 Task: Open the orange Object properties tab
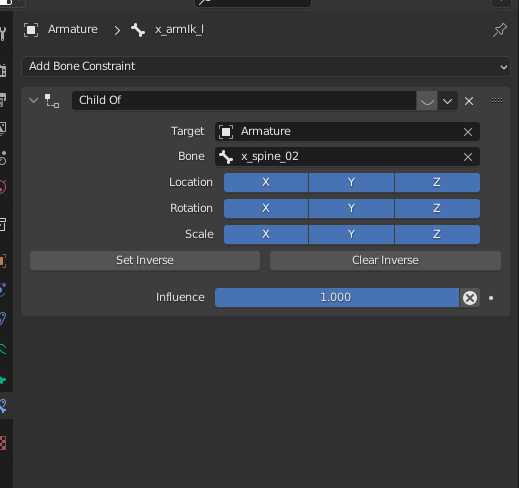[x=3, y=261]
